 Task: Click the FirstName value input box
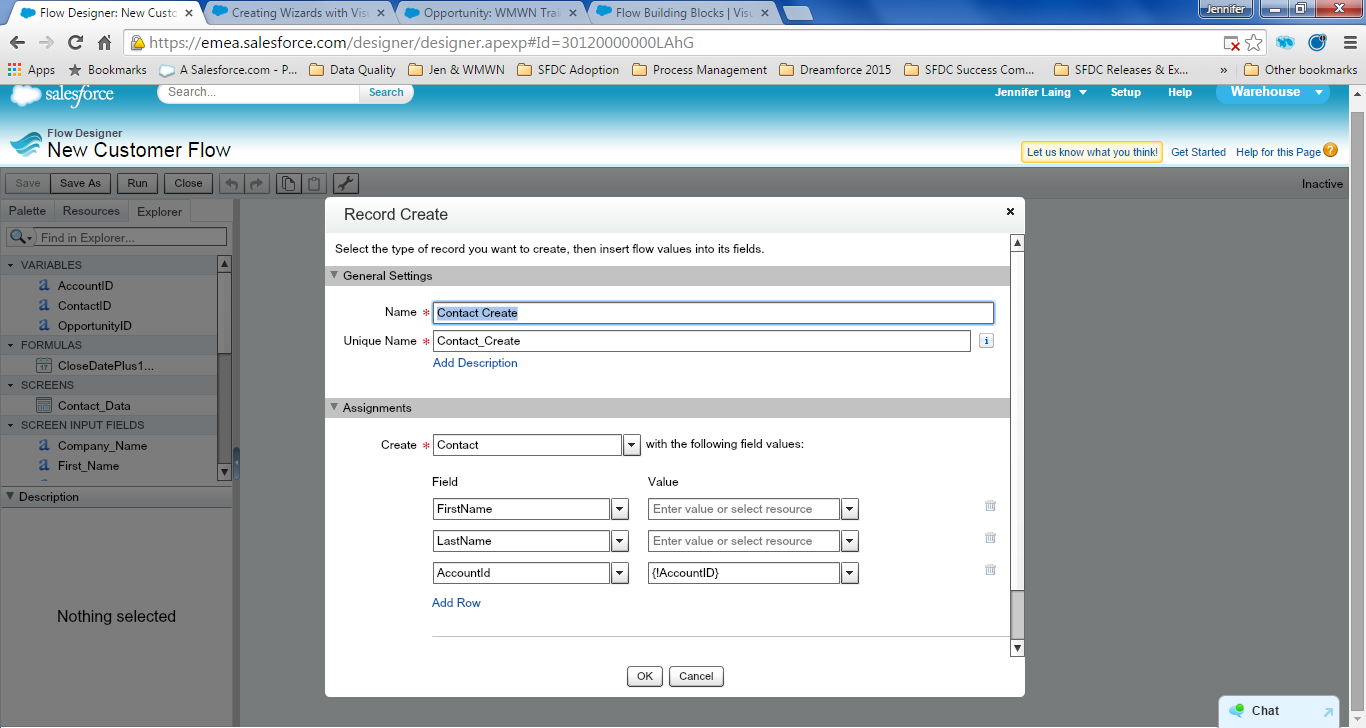point(744,509)
